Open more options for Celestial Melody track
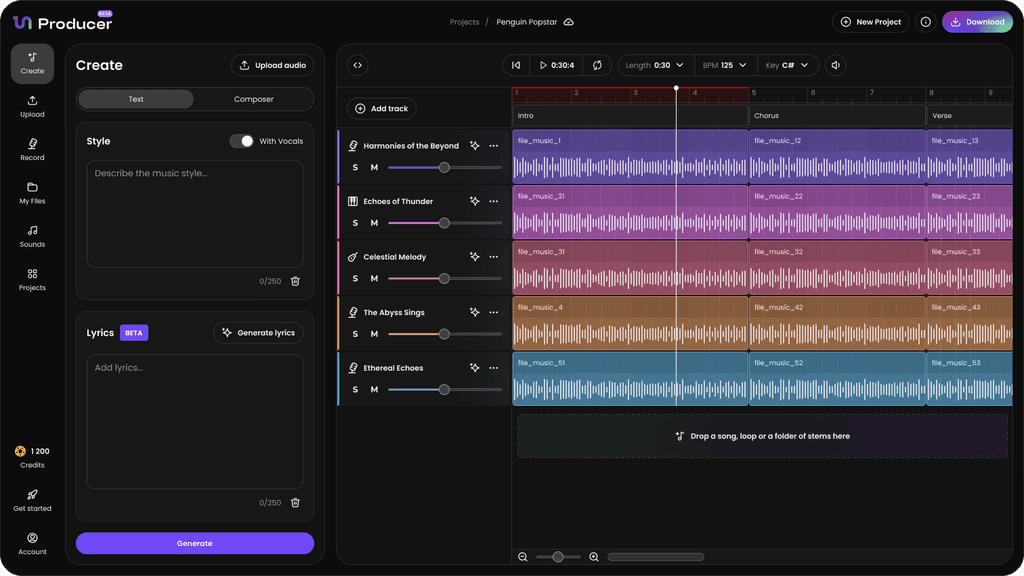1024x576 pixels. coord(493,256)
